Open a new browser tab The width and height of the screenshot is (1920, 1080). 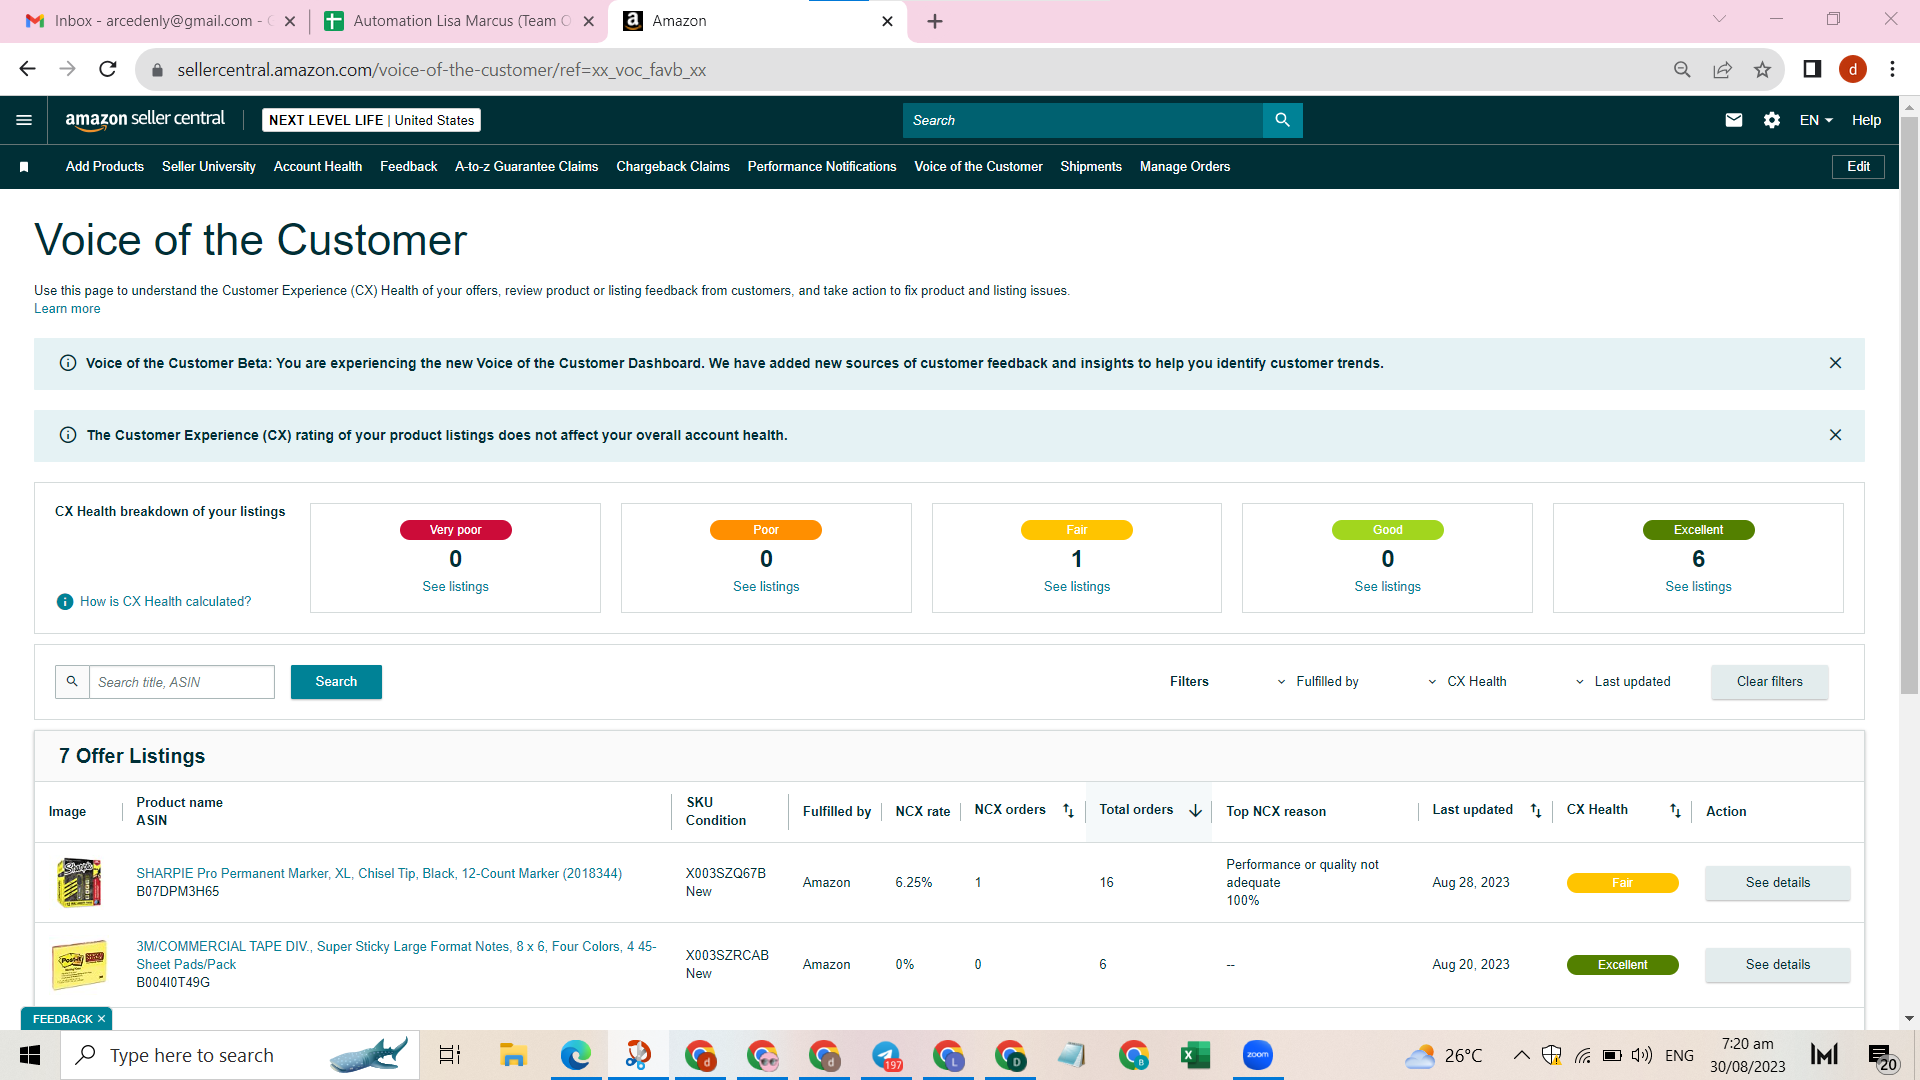point(935,21)
